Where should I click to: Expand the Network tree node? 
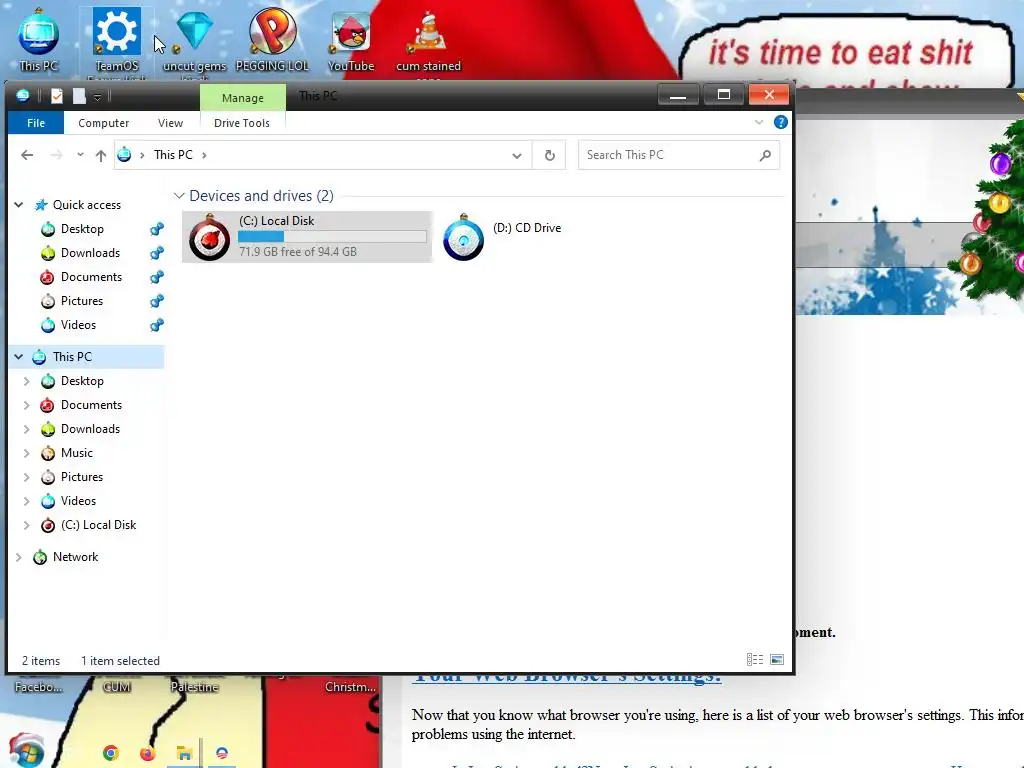click(x=19, y=557)
